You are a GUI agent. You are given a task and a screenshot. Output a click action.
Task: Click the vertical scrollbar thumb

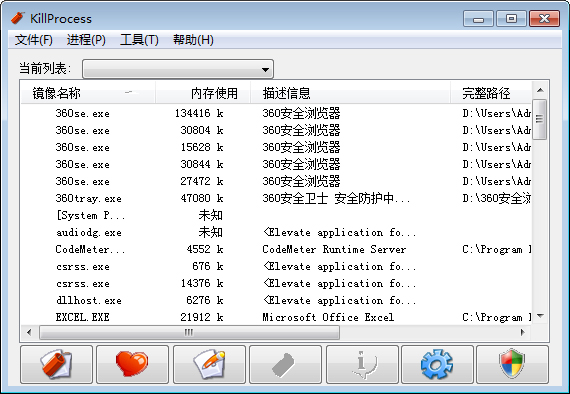(539, 119)
